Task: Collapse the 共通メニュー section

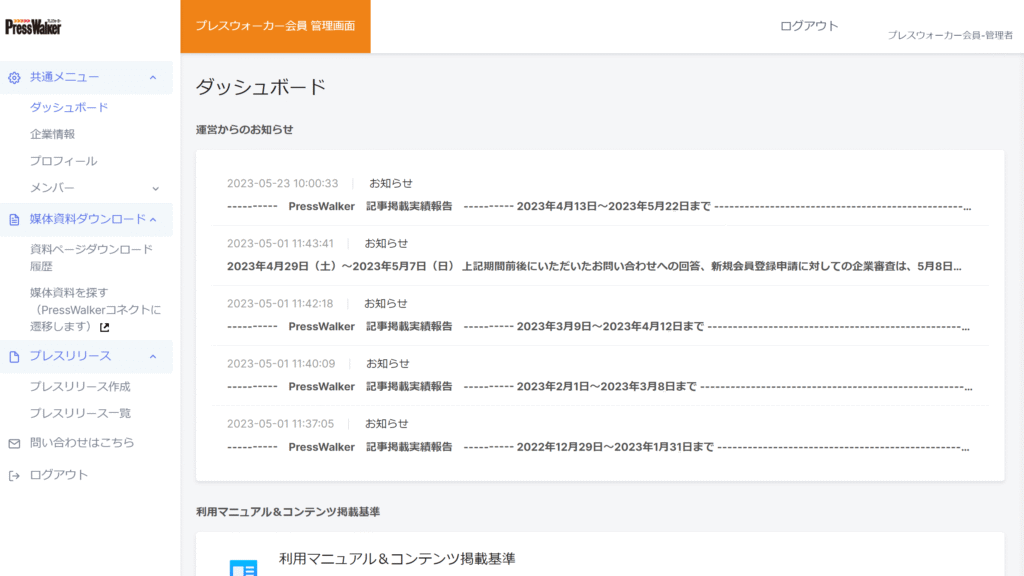Action: (153, 76)
